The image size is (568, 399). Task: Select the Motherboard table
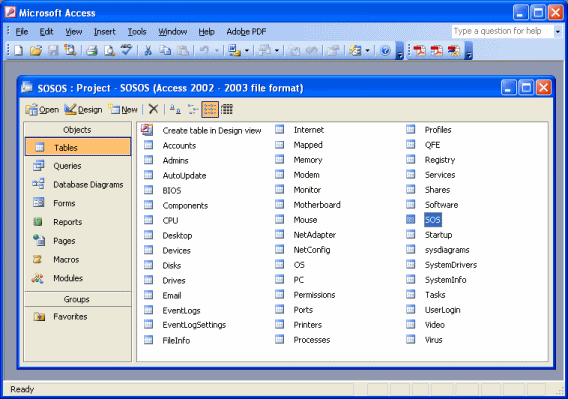317,205
